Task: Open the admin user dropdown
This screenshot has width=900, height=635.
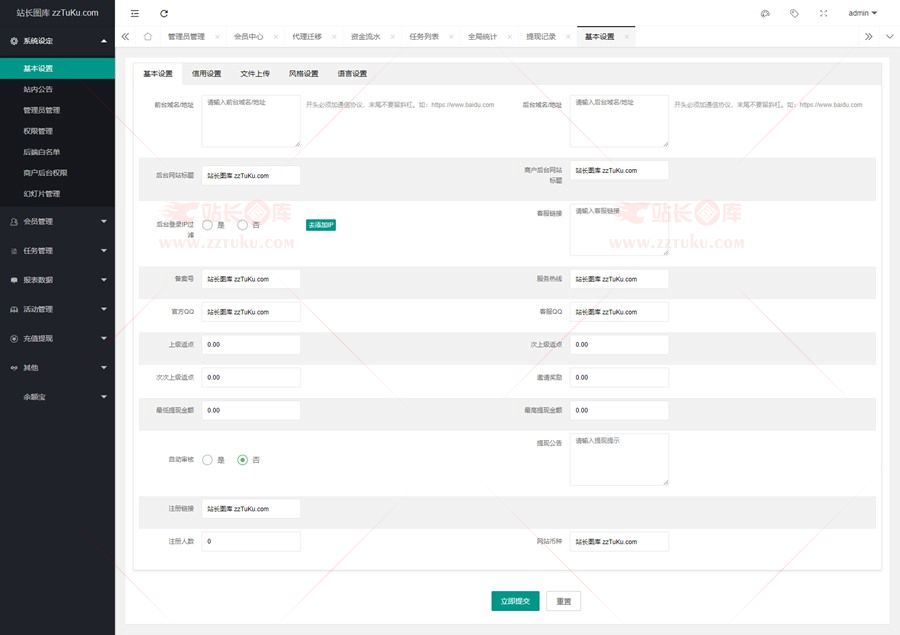Action: click(862, 13)
